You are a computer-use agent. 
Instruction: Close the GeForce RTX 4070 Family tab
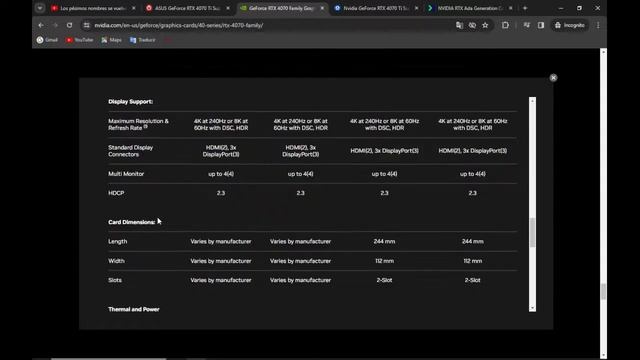[x=322, y=8]
